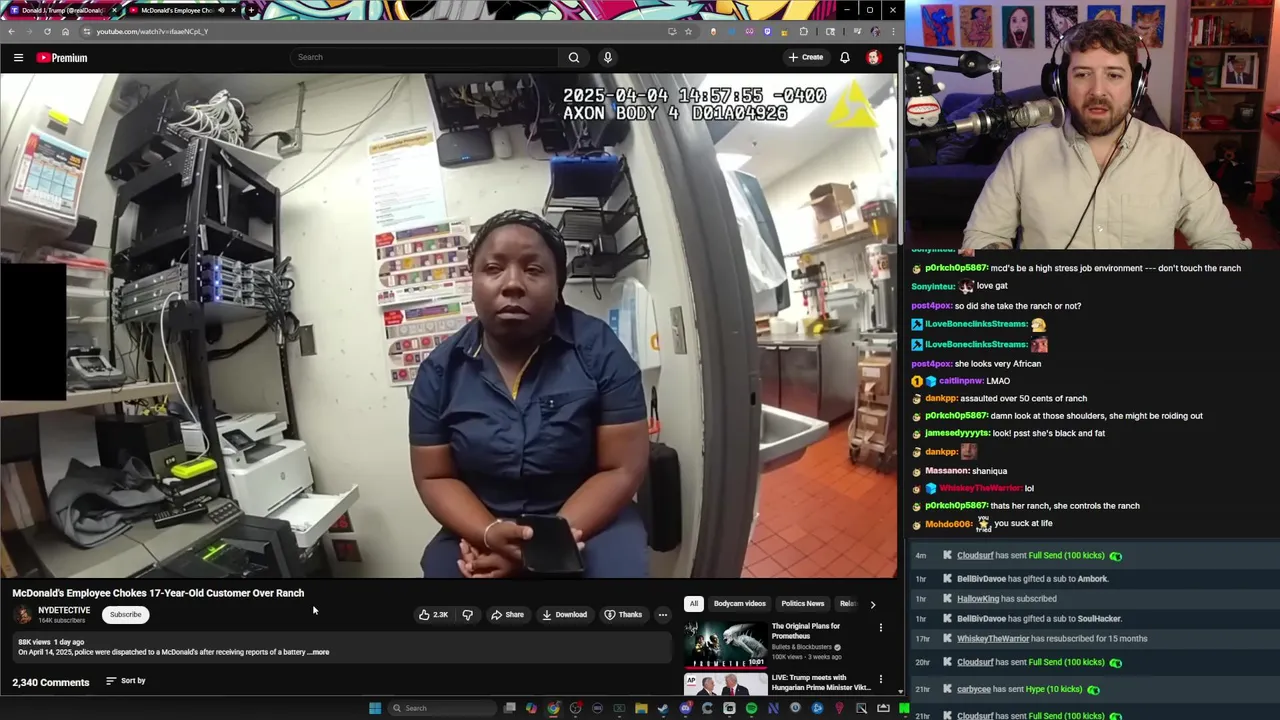Select the Bodycam videos chip
Viewport: 1280px width, 720px height.
(740, 604)
